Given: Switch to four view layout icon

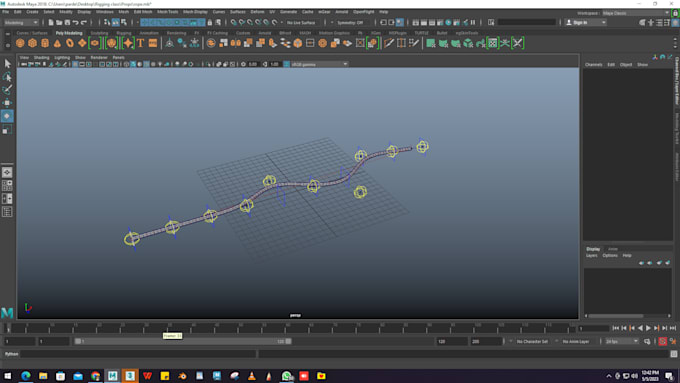Looking at the screenshot, I should tap(7, 186).
